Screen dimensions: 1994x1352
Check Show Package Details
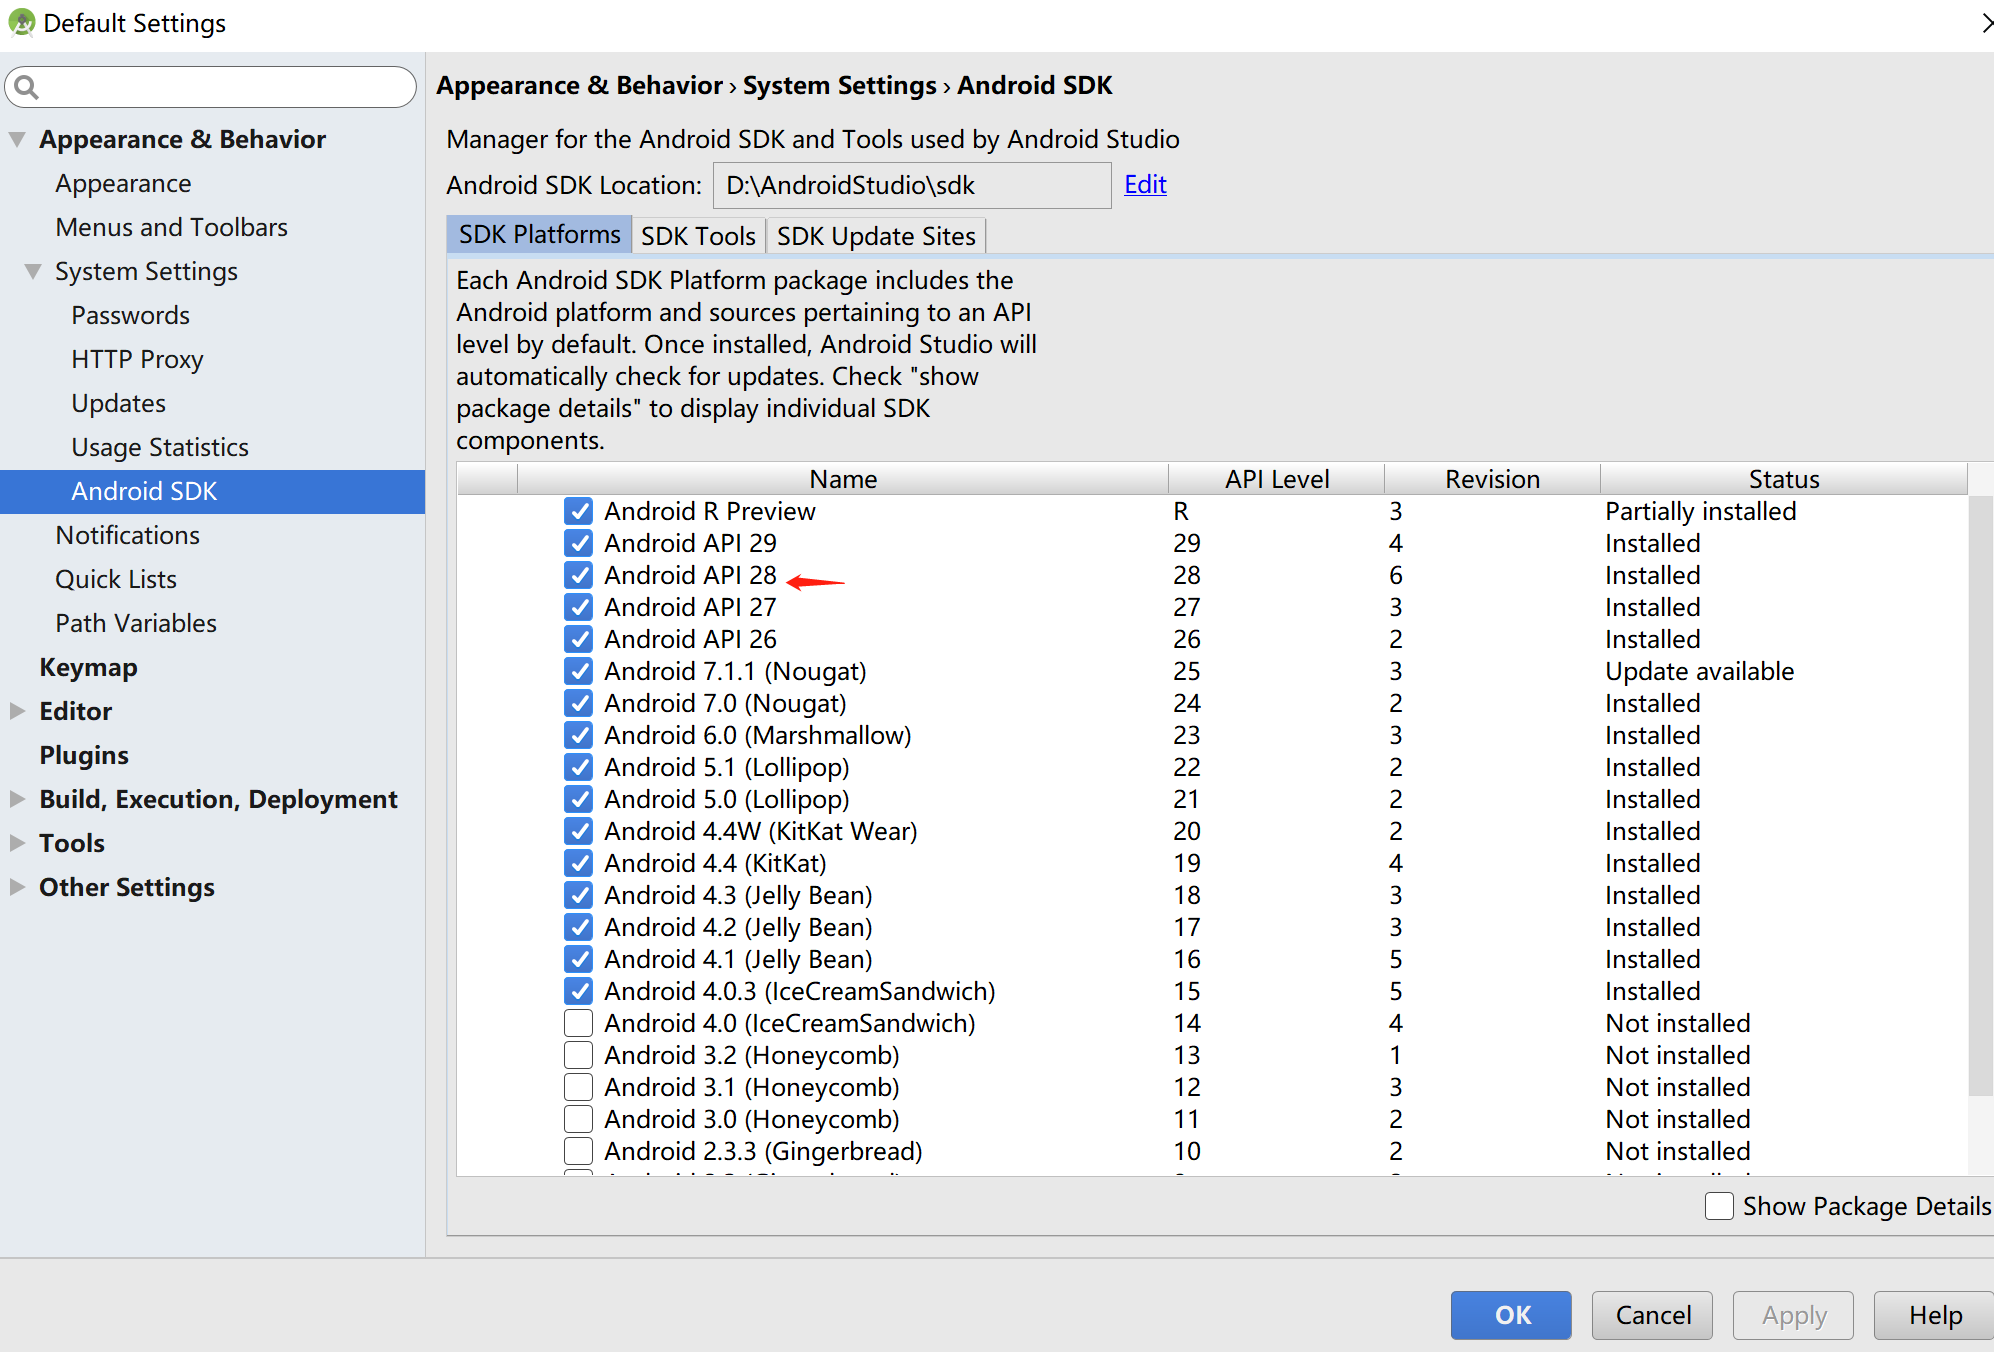point(1719,1206)
